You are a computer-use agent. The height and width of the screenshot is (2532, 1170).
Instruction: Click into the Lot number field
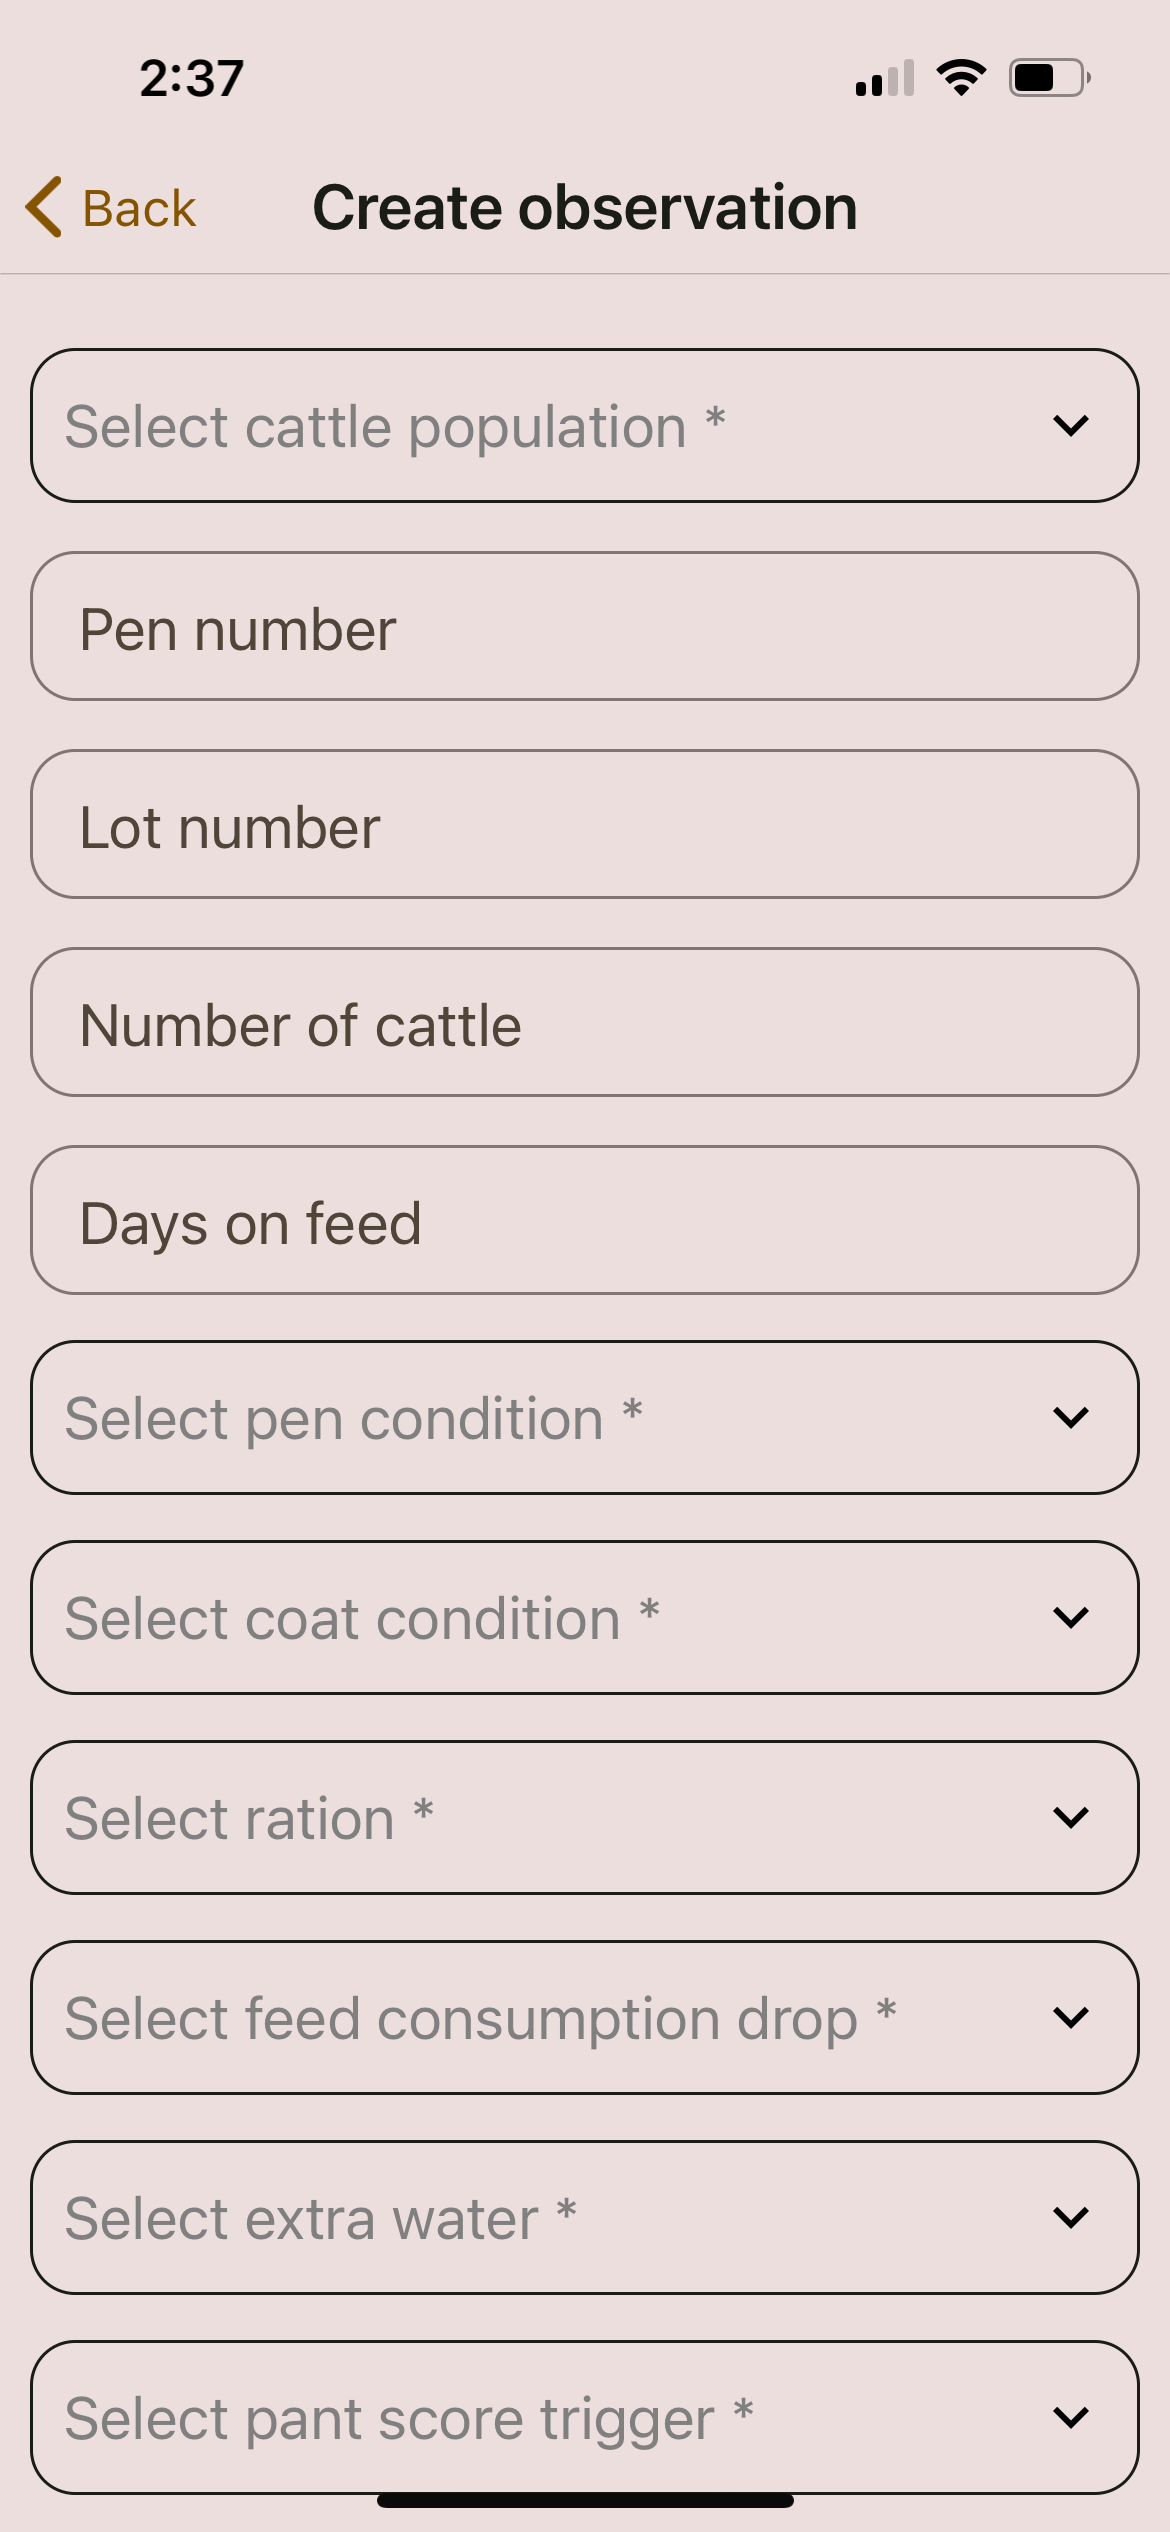585,825
